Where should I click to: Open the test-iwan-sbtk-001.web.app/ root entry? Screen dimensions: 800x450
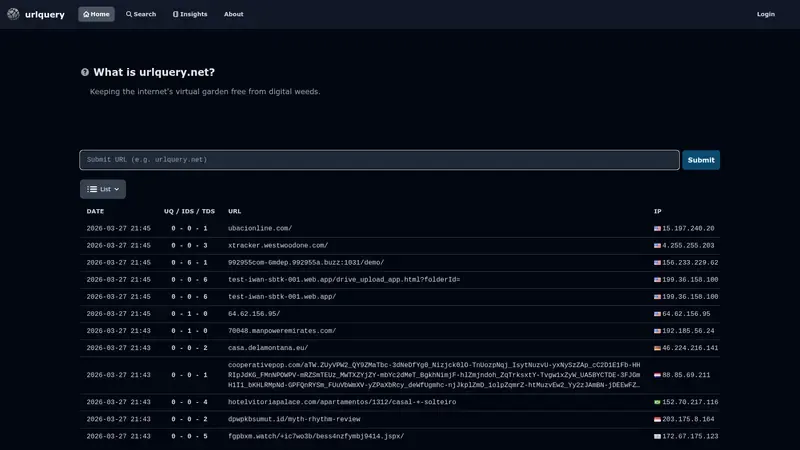tap(282, 297)
